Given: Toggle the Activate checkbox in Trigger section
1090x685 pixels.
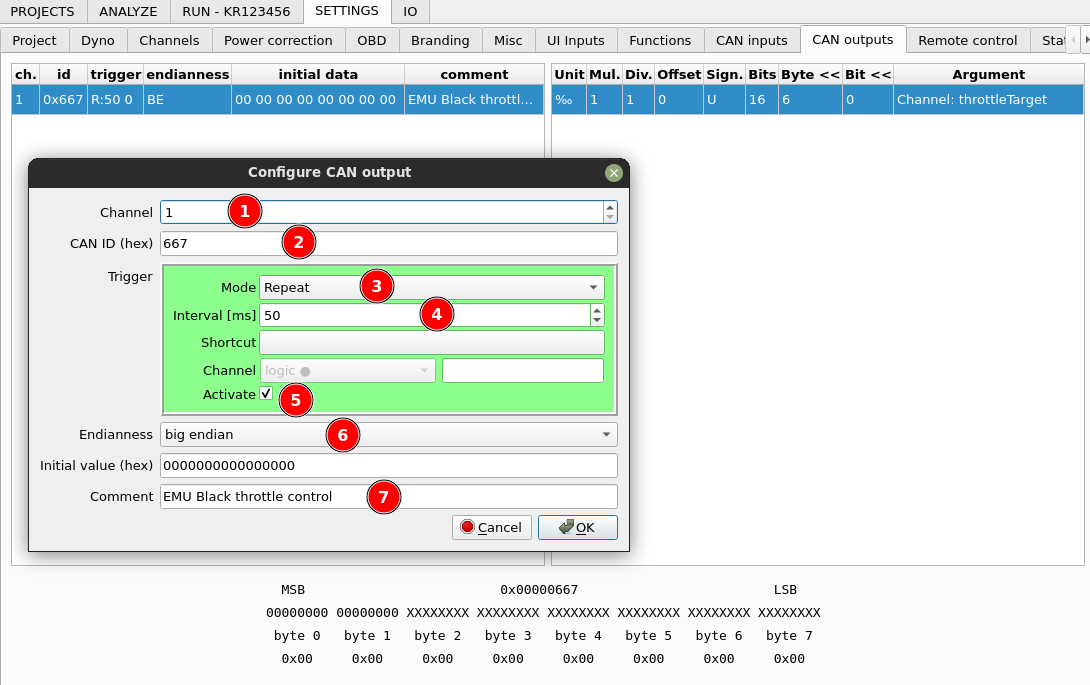Looking at the screenshot, I should pyautogui.click(x=265, y=393).
